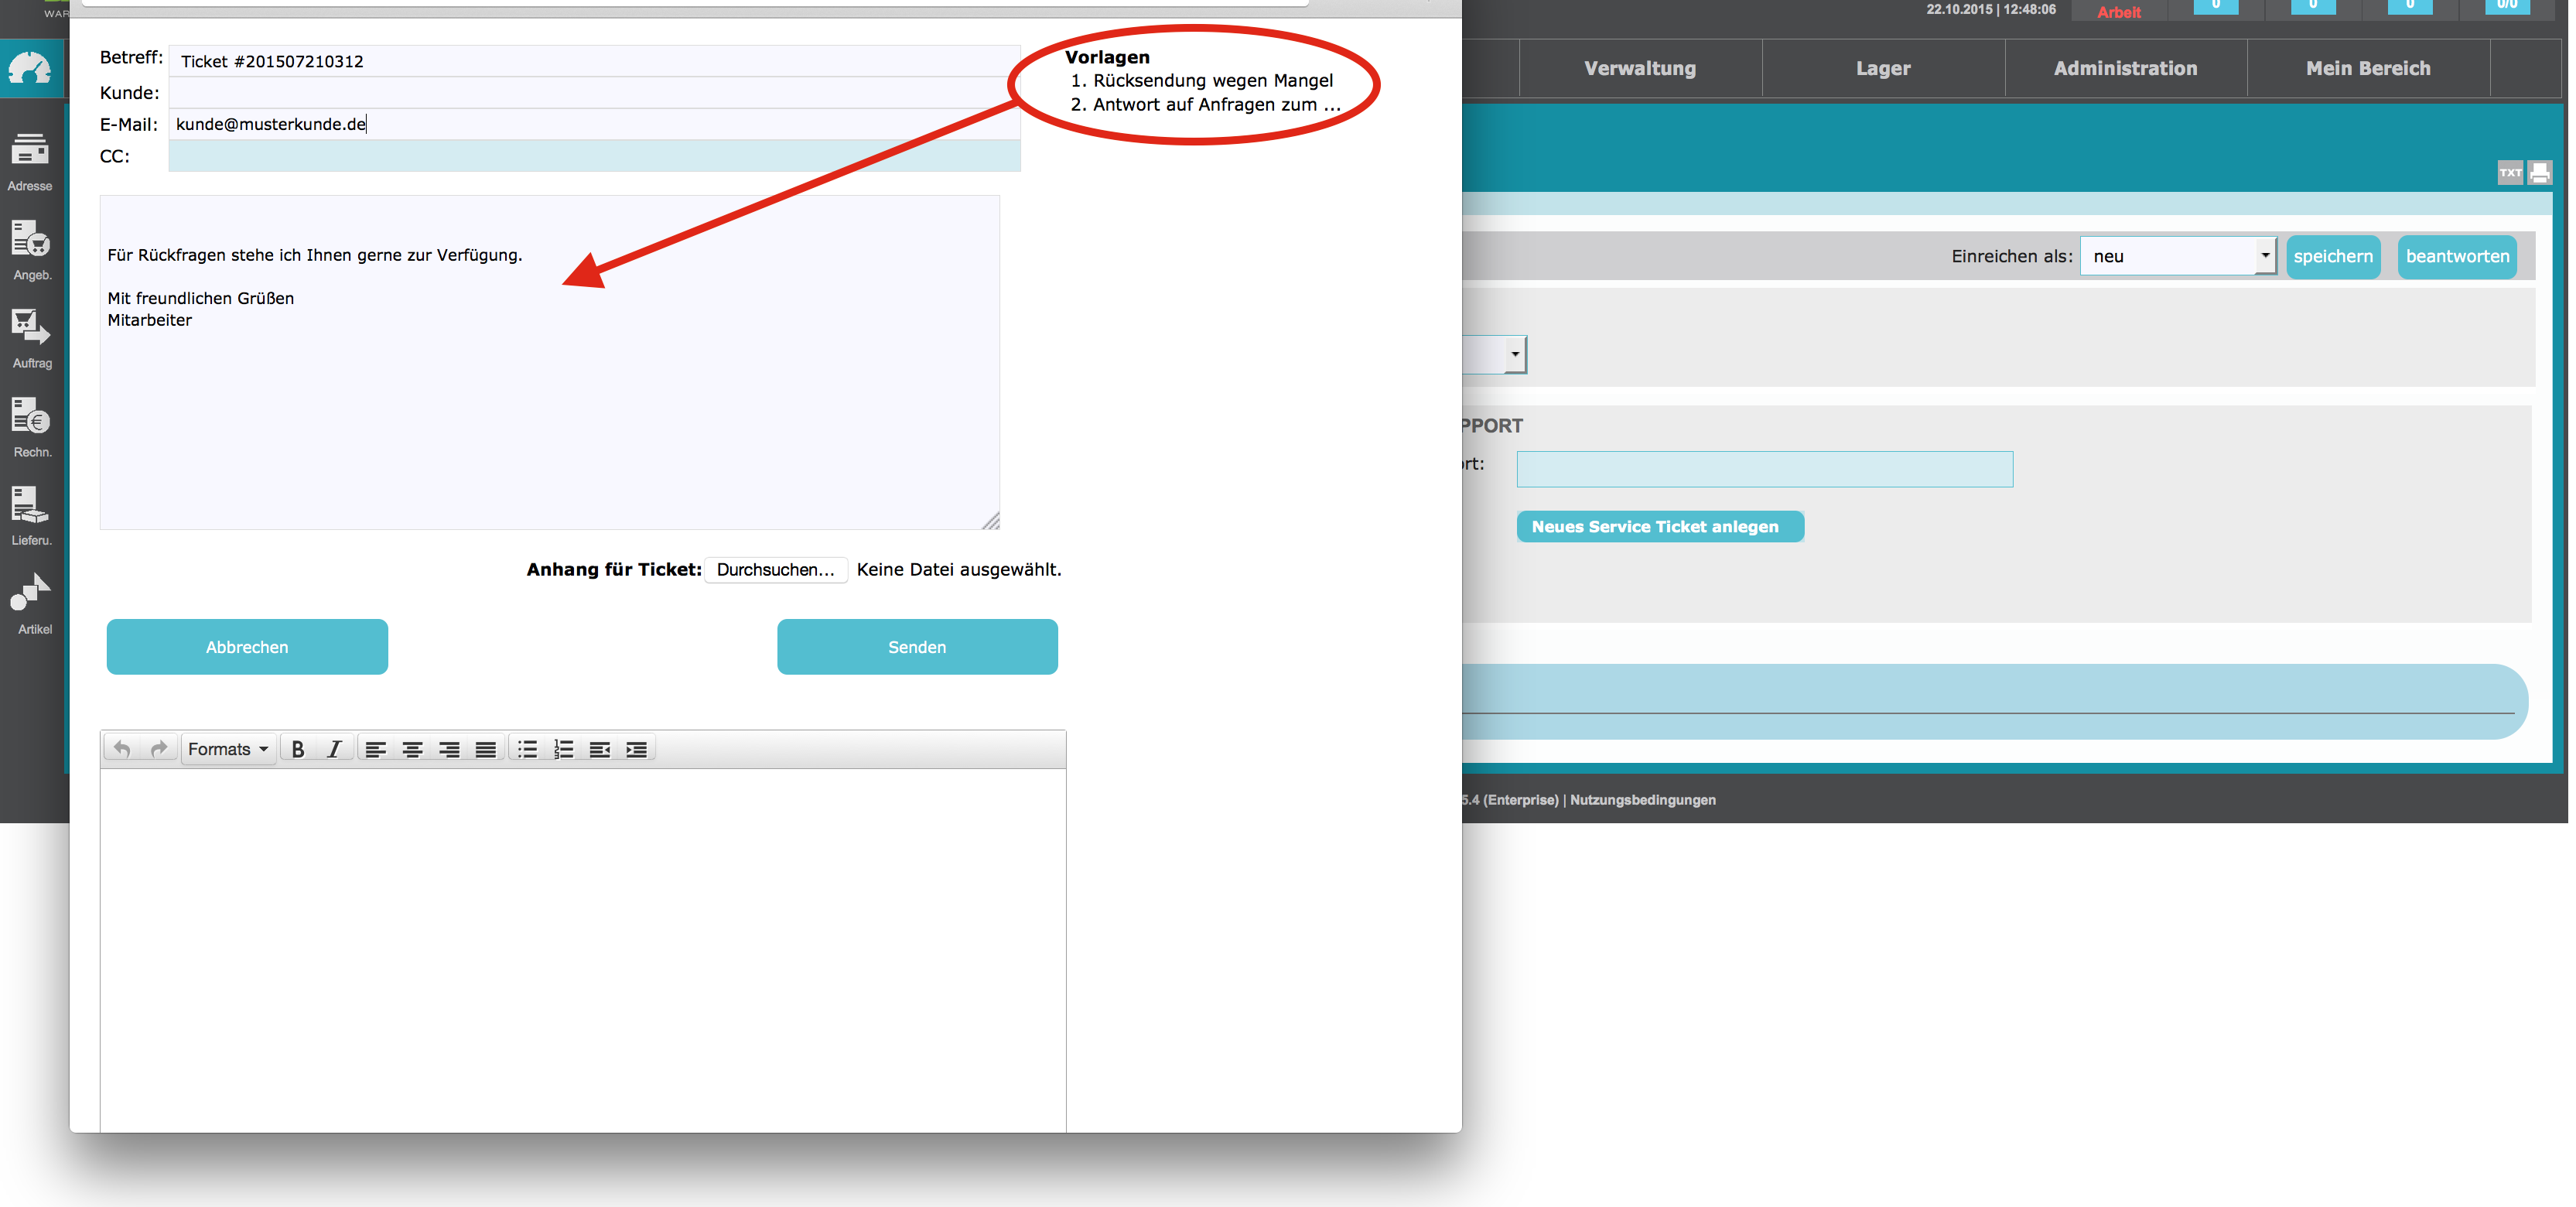Viewport: 2576px width, 1207px height.
Task: Open the Administration menu
Action: pos(2125,68)
